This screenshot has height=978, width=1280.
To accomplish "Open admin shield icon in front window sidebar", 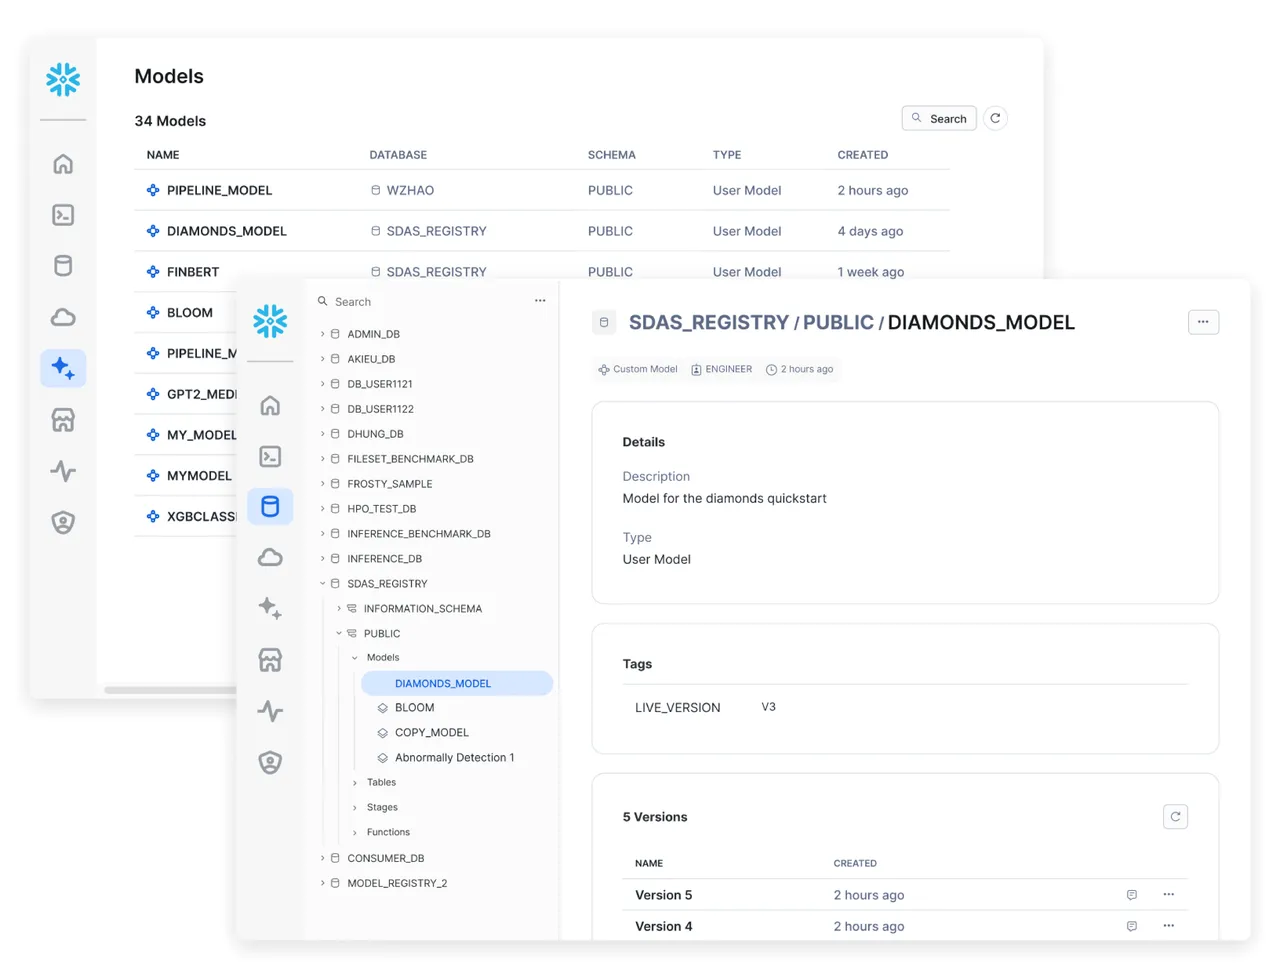I will click(270, 762).
